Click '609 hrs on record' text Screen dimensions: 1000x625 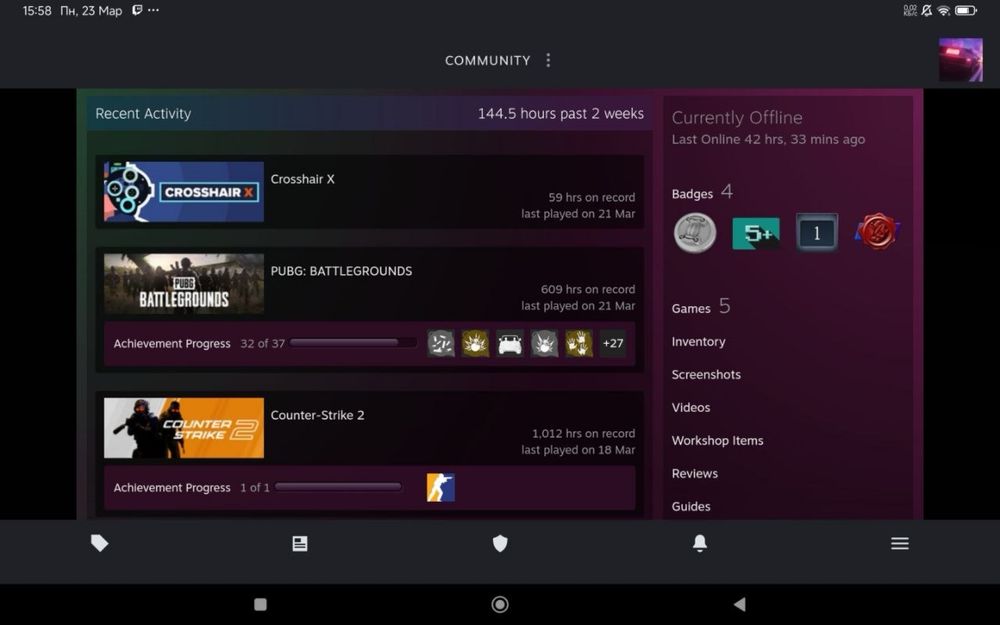tap(588, 289)
